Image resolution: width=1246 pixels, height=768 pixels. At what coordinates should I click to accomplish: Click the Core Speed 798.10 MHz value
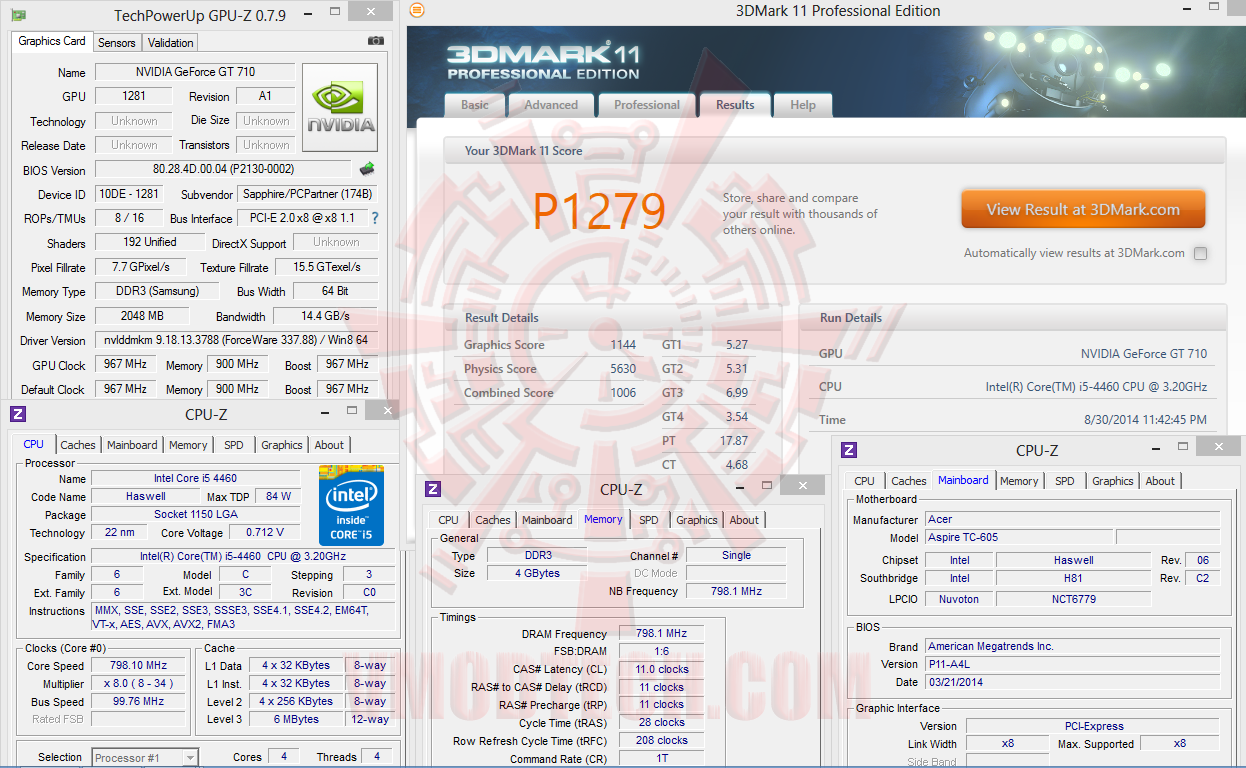click(x=139, y=666)
